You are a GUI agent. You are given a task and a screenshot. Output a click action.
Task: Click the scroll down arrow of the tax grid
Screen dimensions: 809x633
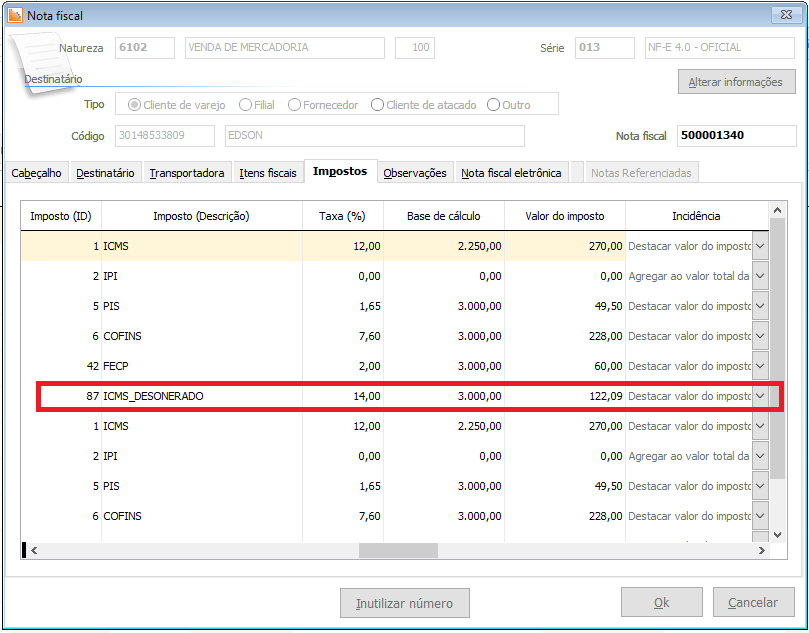pos(777,533)
